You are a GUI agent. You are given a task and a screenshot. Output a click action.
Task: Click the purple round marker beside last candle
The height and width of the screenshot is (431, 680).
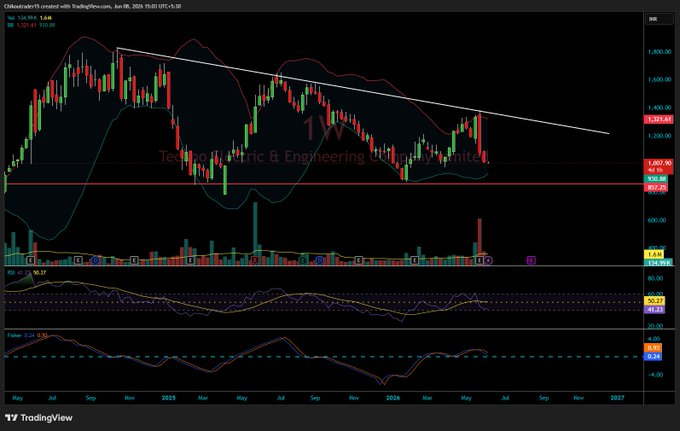point(488,261)
